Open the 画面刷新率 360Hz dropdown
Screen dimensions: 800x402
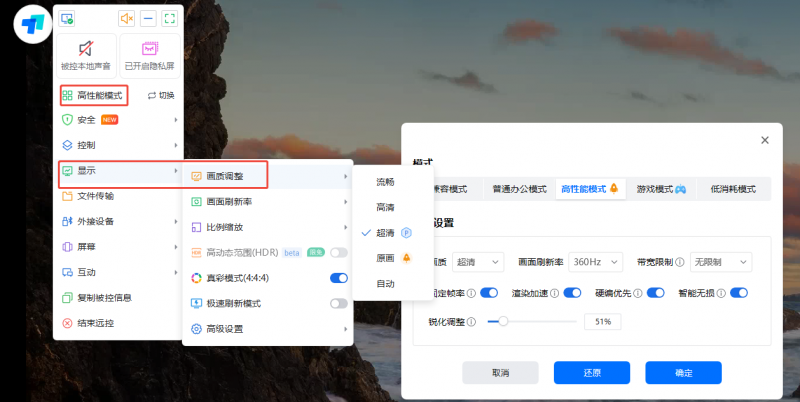click(595, 262)
